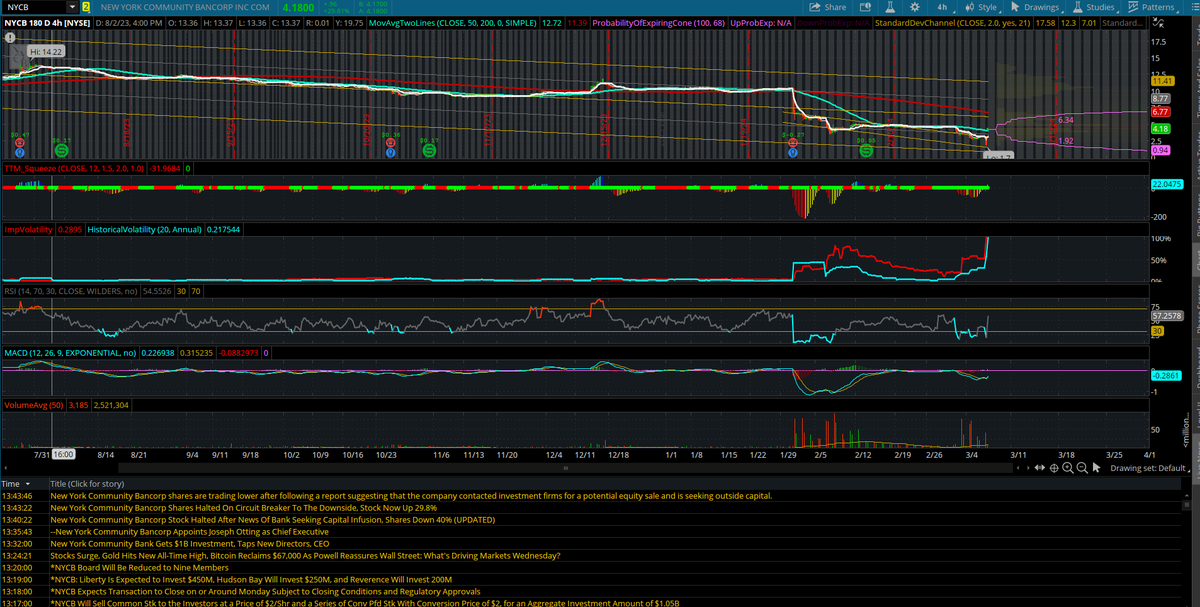Open story about Joseph Otting appointed CEO
This screenshot has height=607, width=1200.
(190, 531)
